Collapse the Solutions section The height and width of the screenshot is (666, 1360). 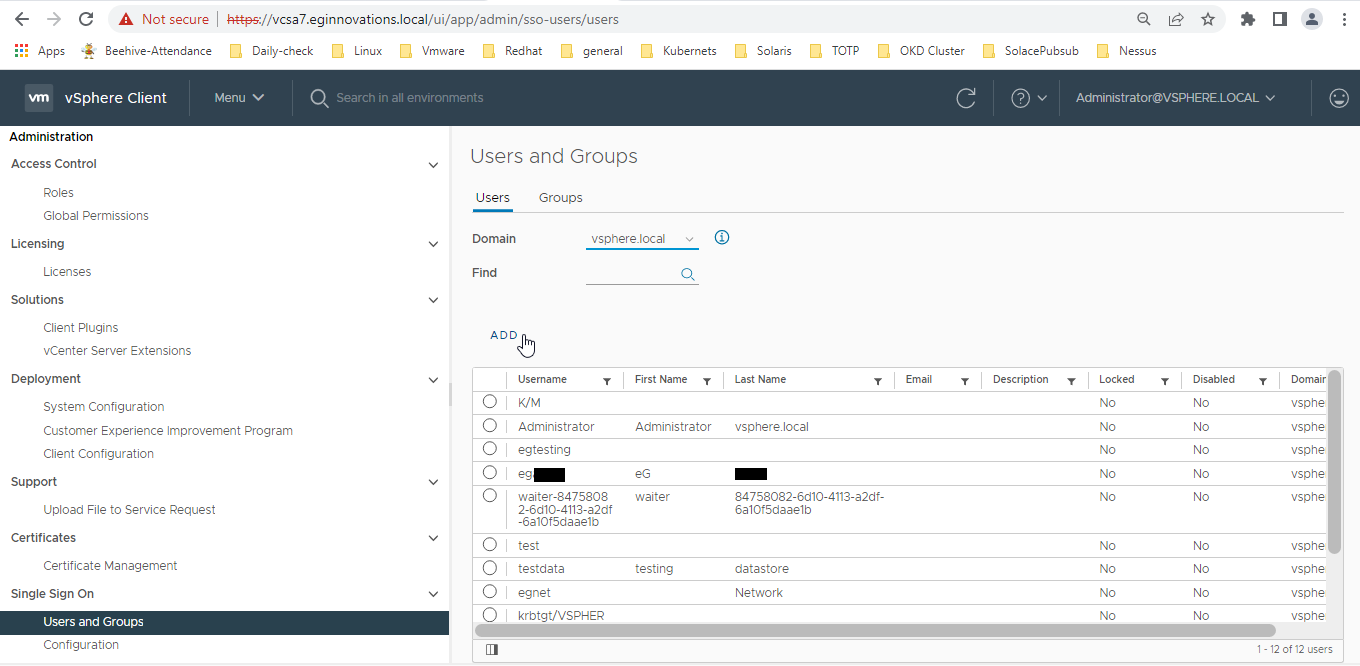pyautogui.click(x=433, y=301)
